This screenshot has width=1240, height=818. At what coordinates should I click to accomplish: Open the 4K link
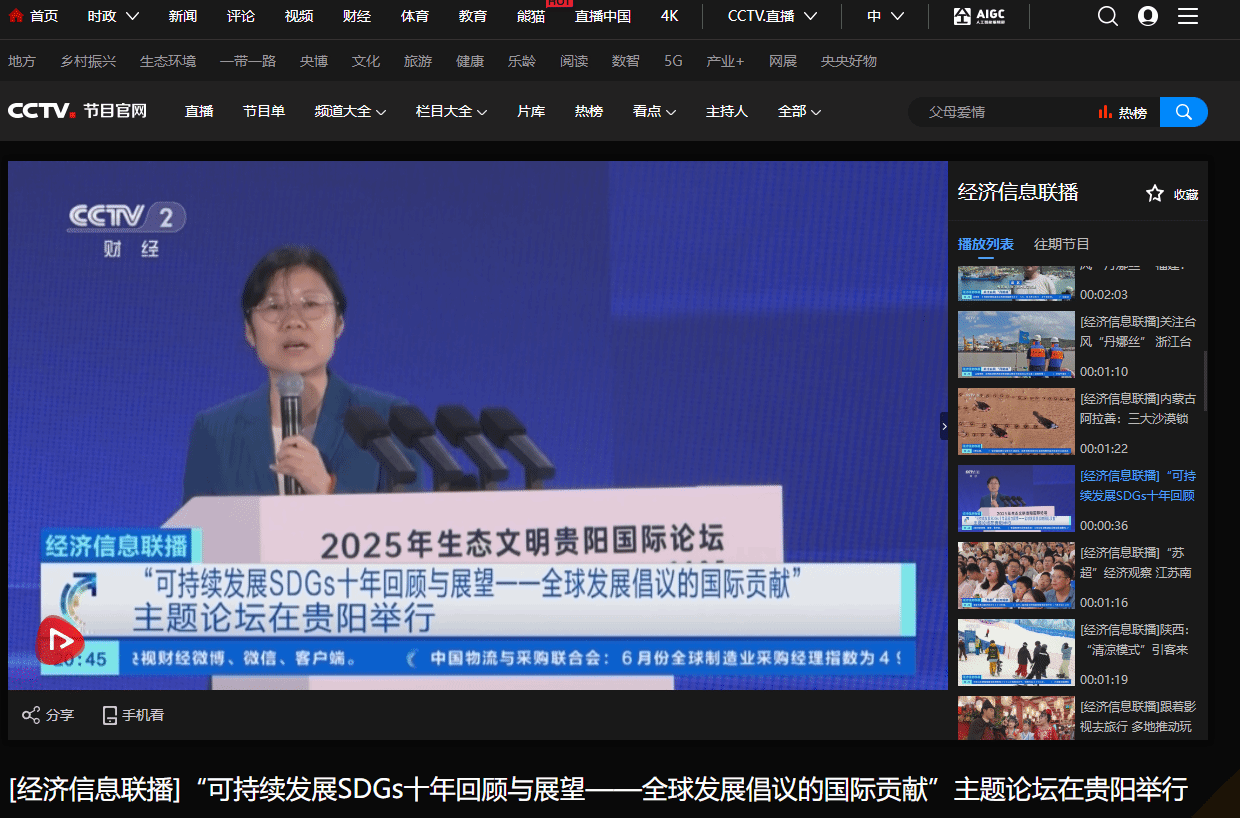point(670,16)
